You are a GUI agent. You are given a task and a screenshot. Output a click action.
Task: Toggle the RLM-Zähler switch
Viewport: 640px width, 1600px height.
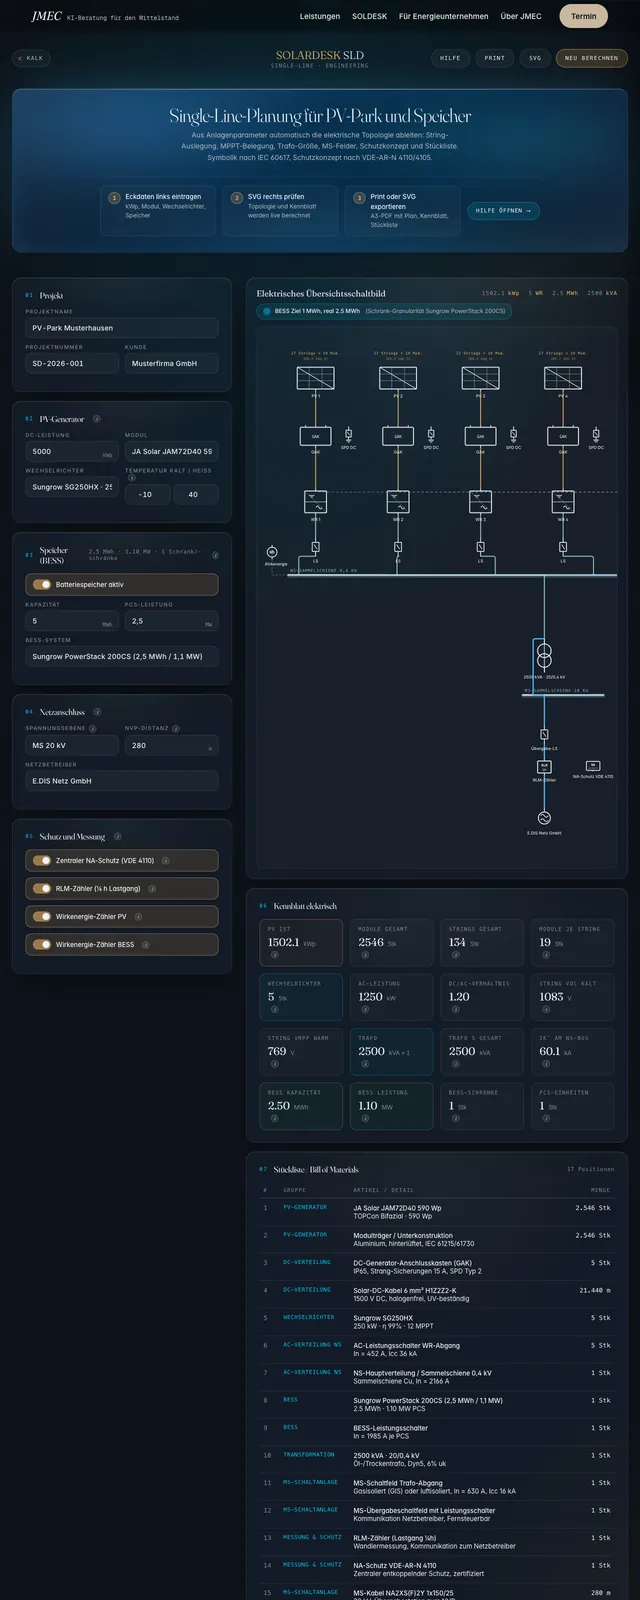click(x=41, y=889)
